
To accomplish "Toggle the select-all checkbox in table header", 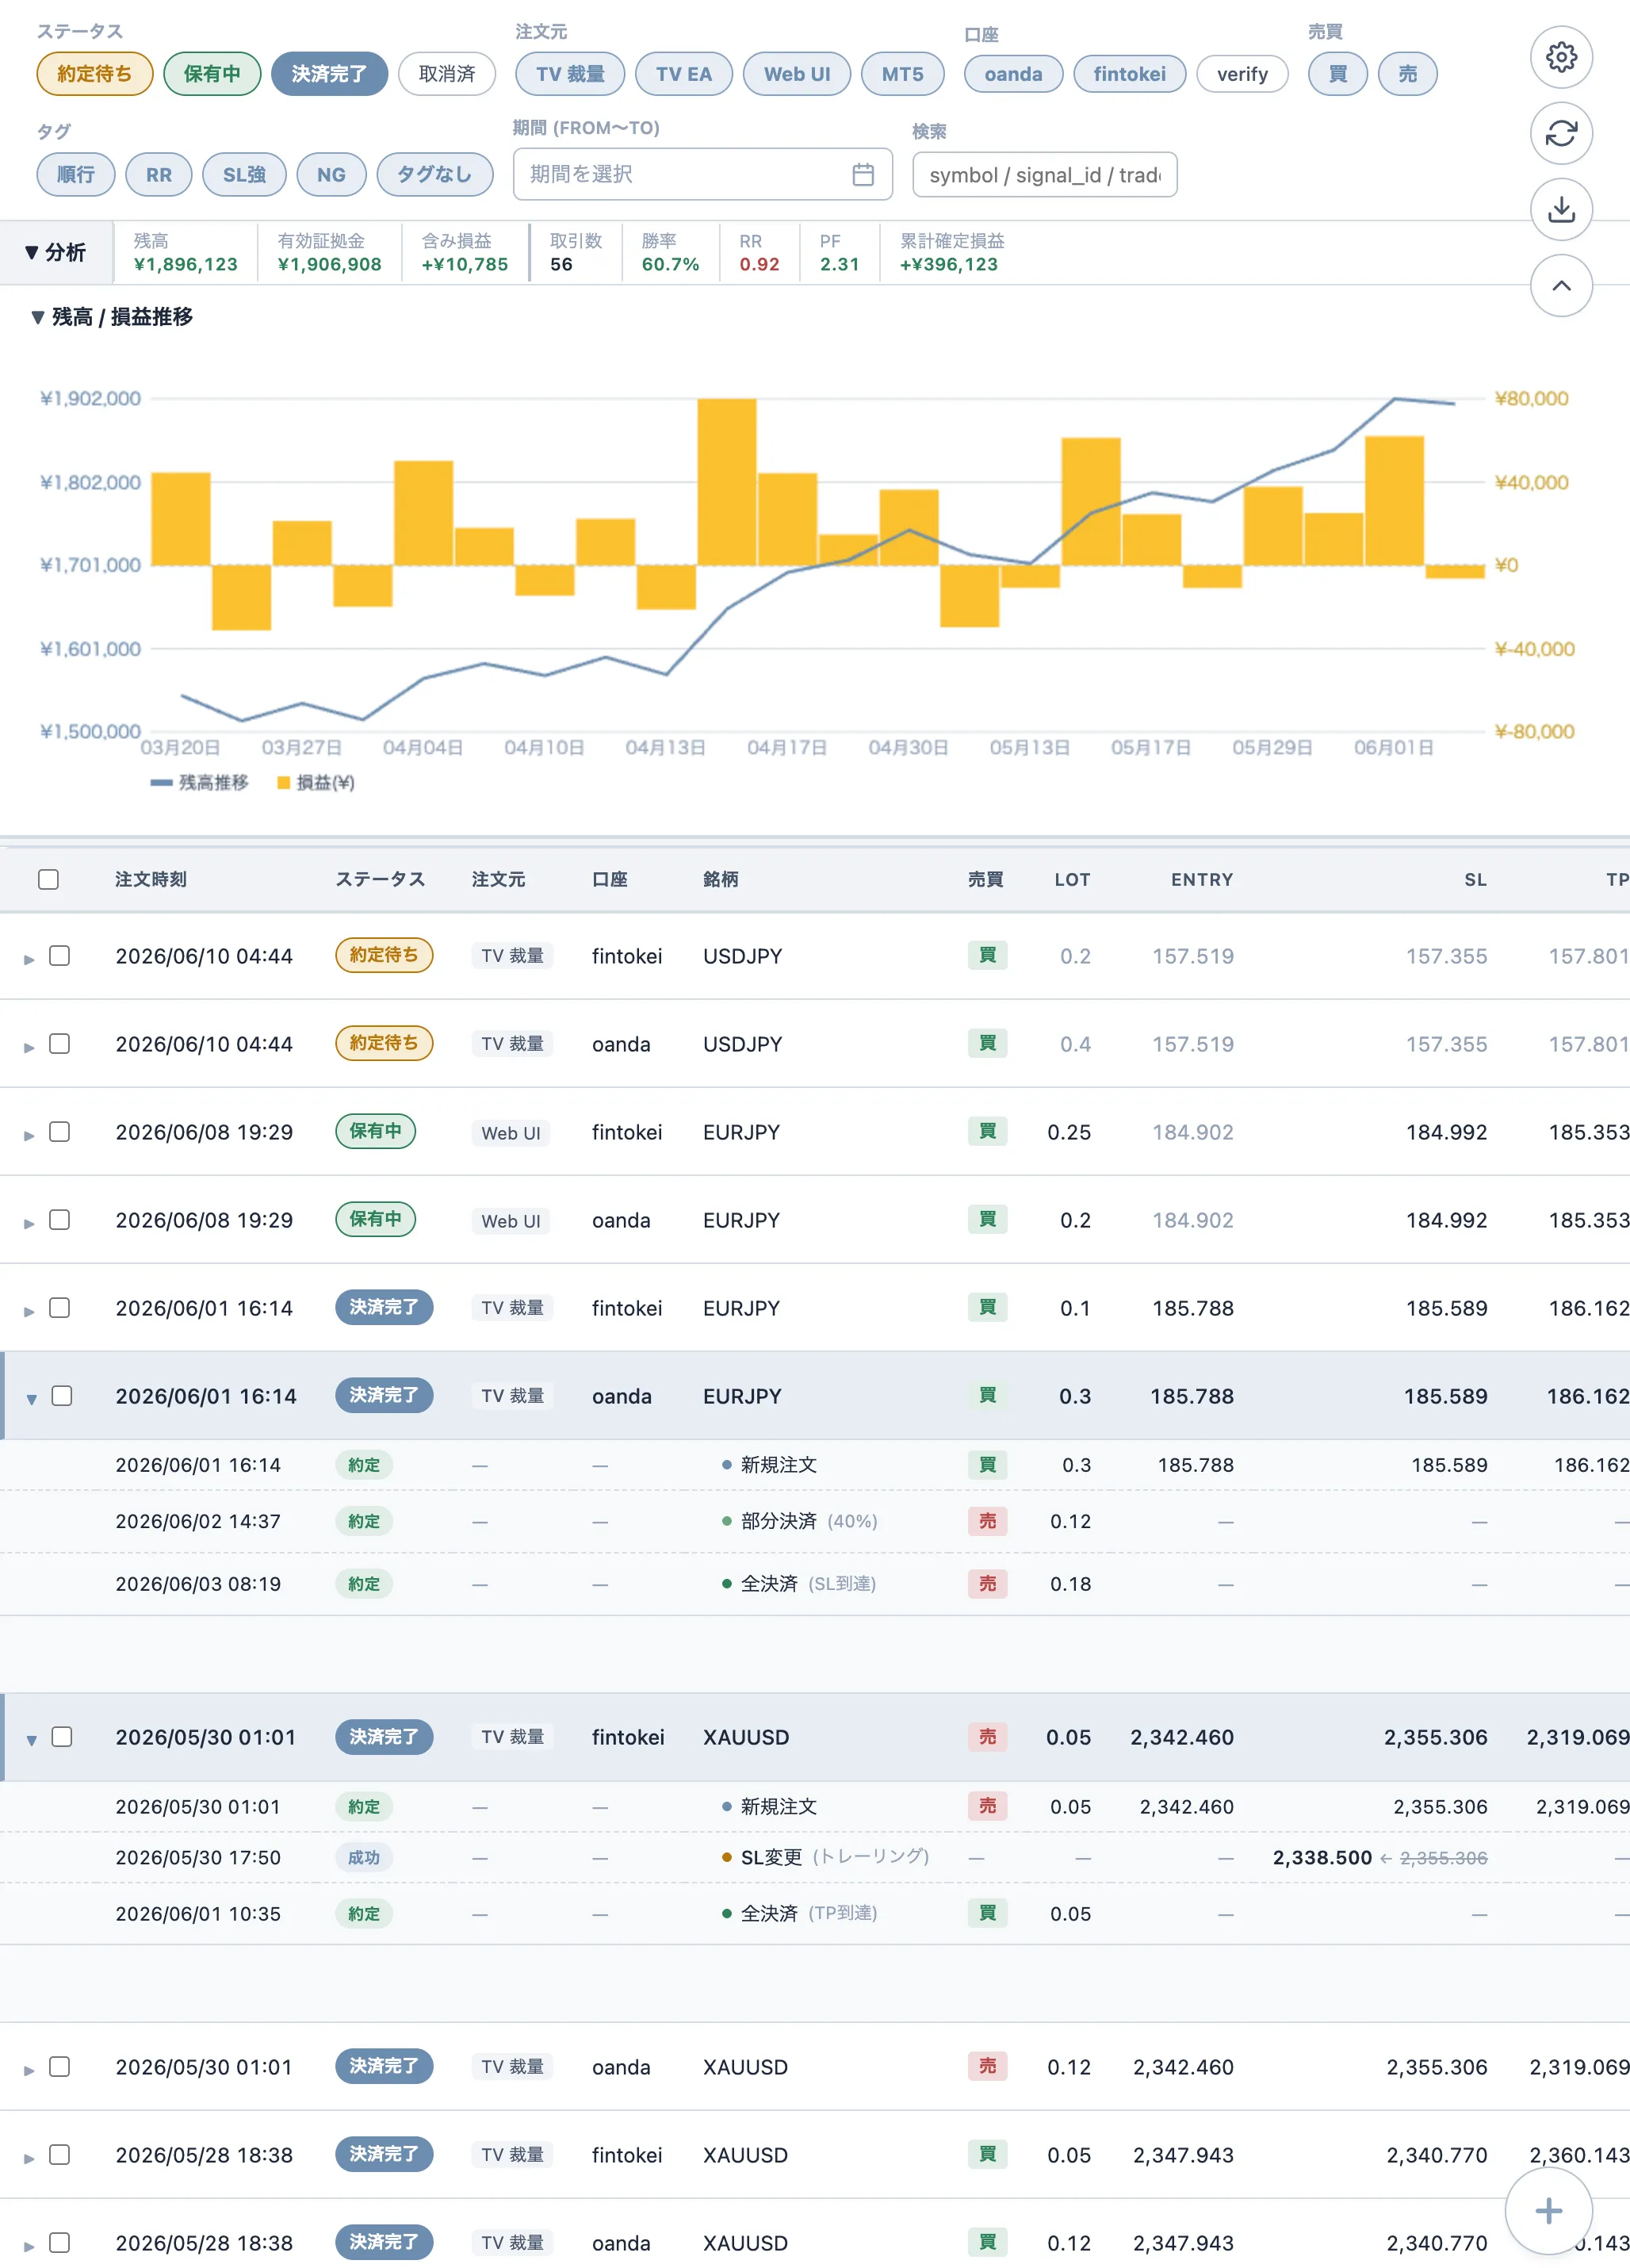I will point(48,879).
